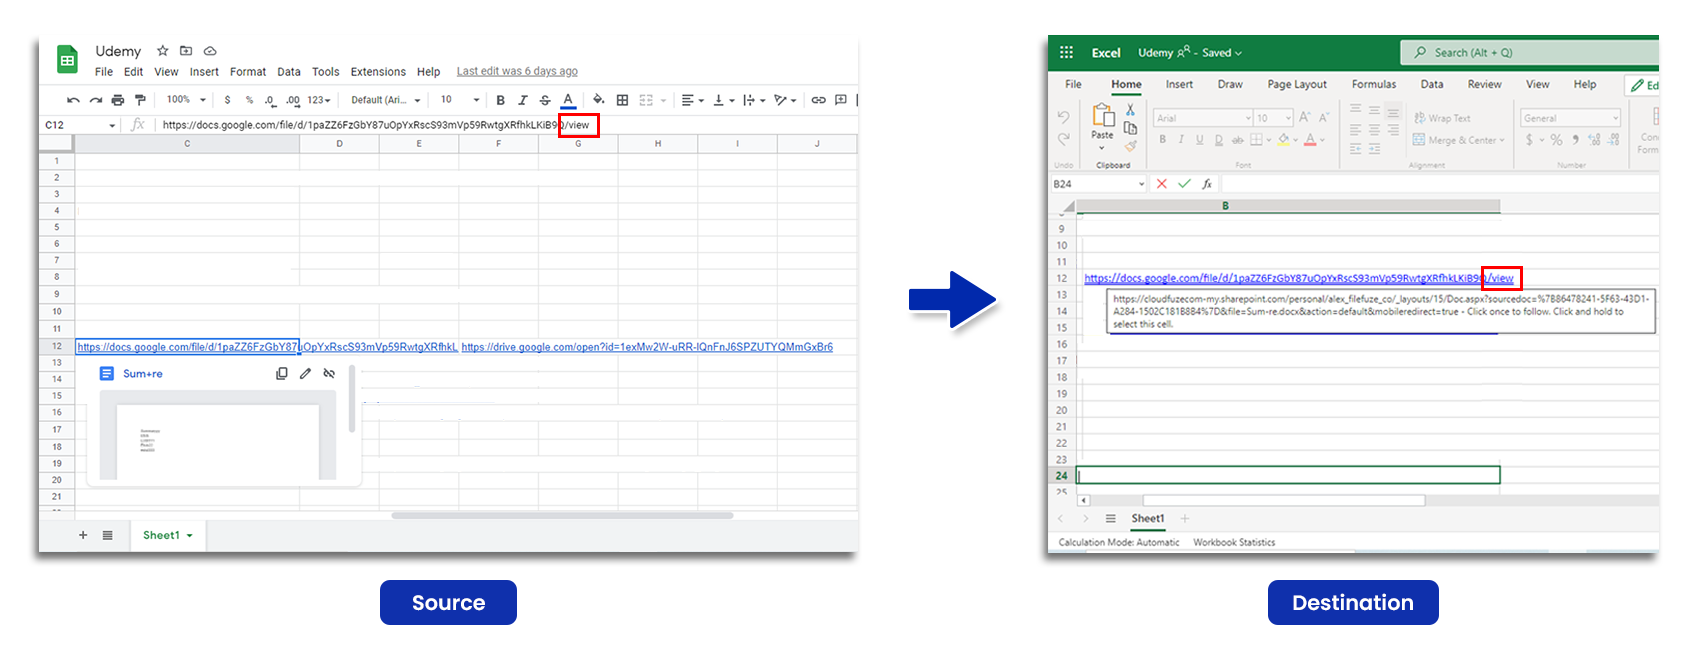Open the 123 number format dropdown
This screenshot has height=647, width=1699.
(x=319, y=100)
